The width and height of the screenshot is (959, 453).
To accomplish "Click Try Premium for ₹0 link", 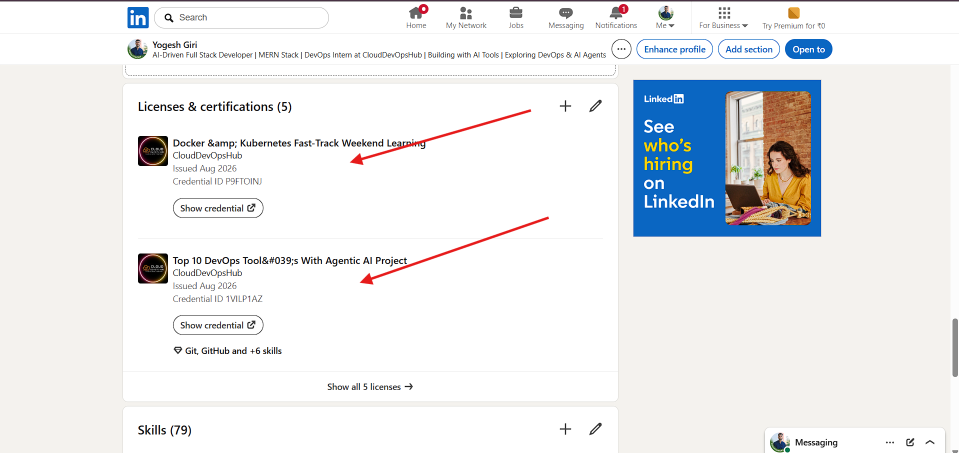I will point(793,17).
